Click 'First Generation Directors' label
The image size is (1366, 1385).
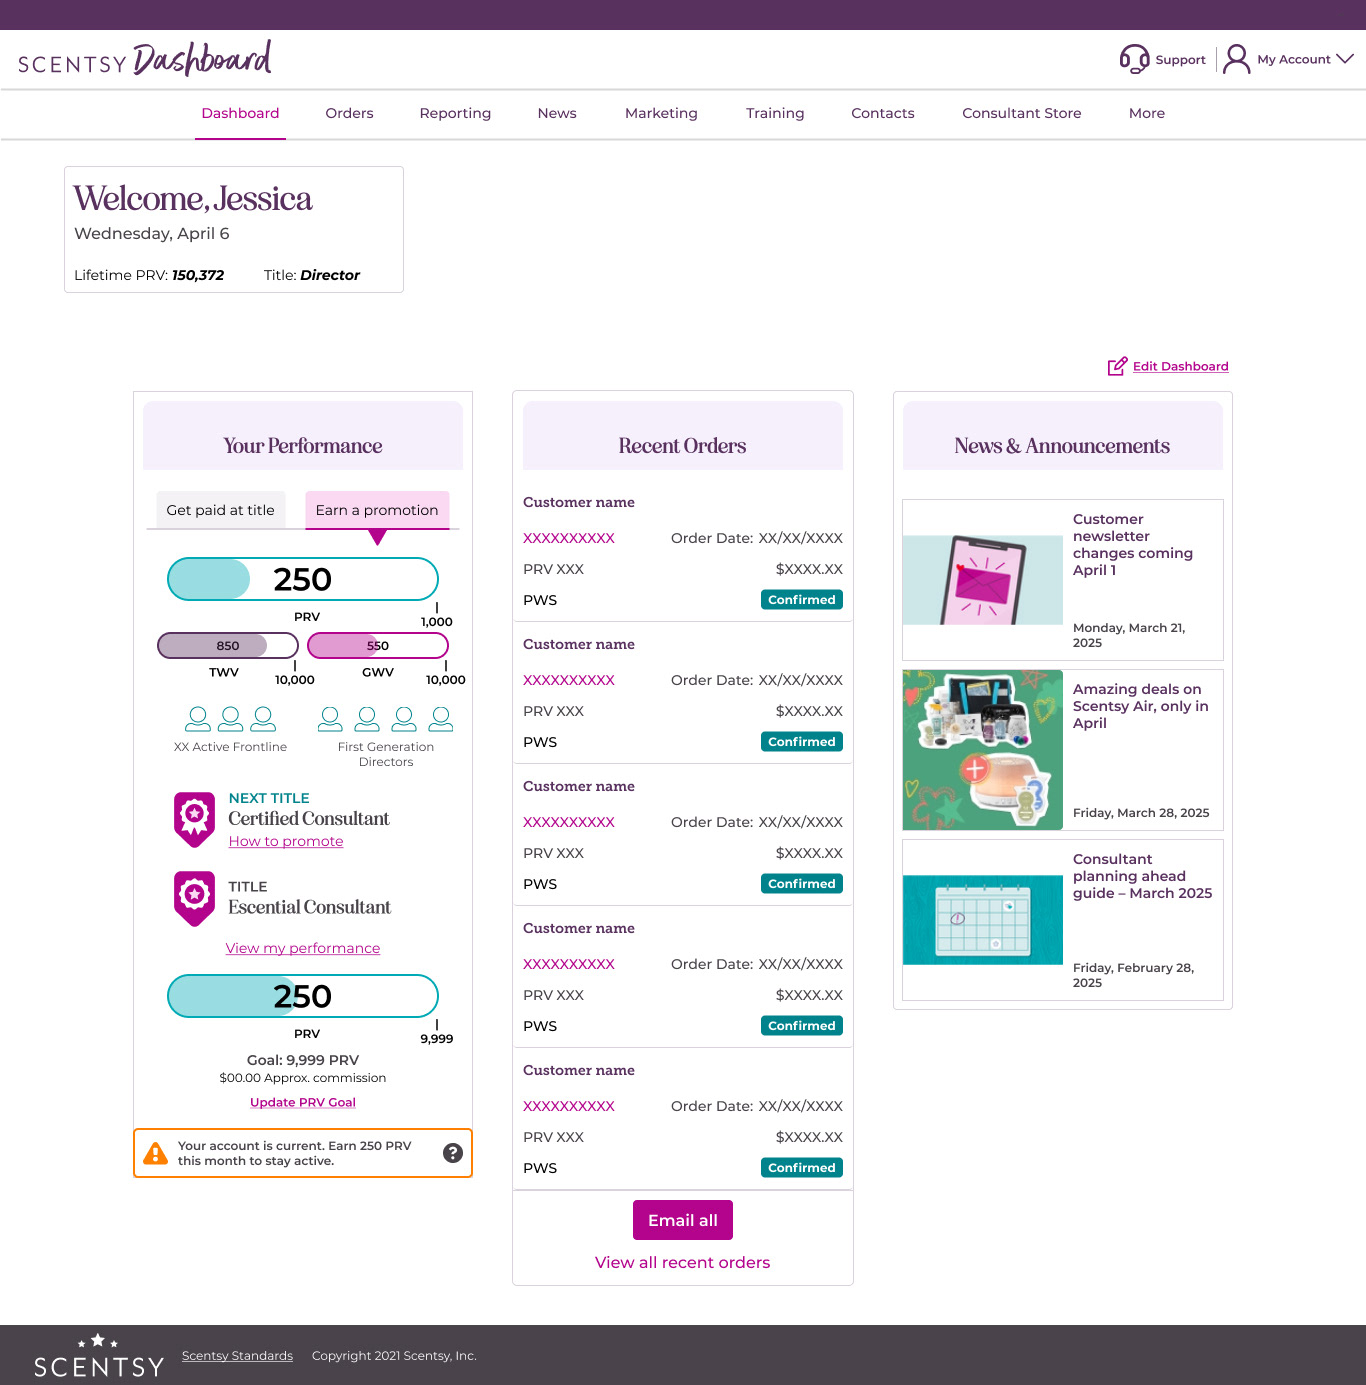tap(386, 754)
